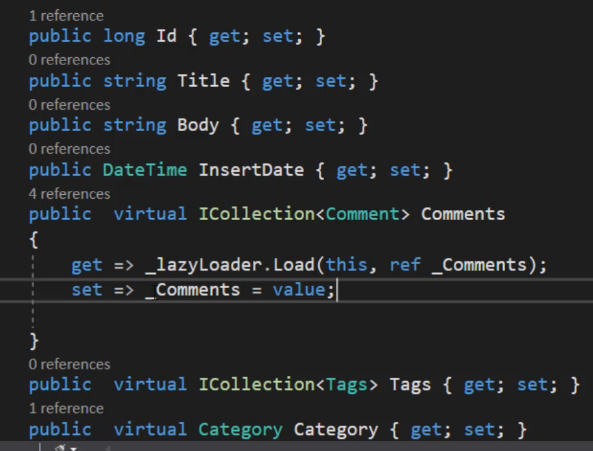Click the Tags type inside ICollection<Tags>
This screenshot has width=593, height=451.
[x=347, y=385]
